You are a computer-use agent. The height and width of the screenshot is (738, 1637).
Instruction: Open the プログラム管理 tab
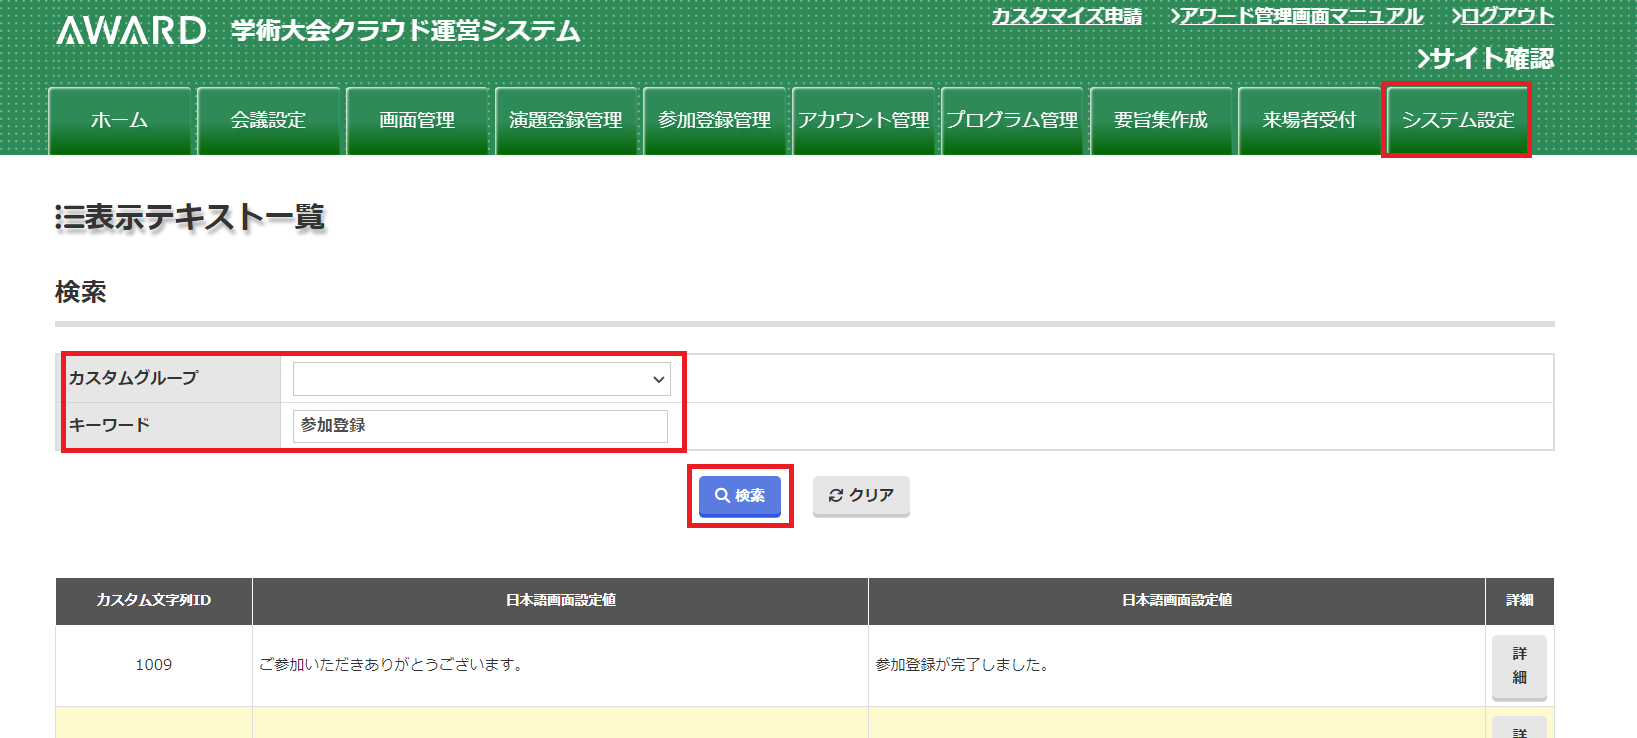pyautogui.click(x=1012, y=121)
